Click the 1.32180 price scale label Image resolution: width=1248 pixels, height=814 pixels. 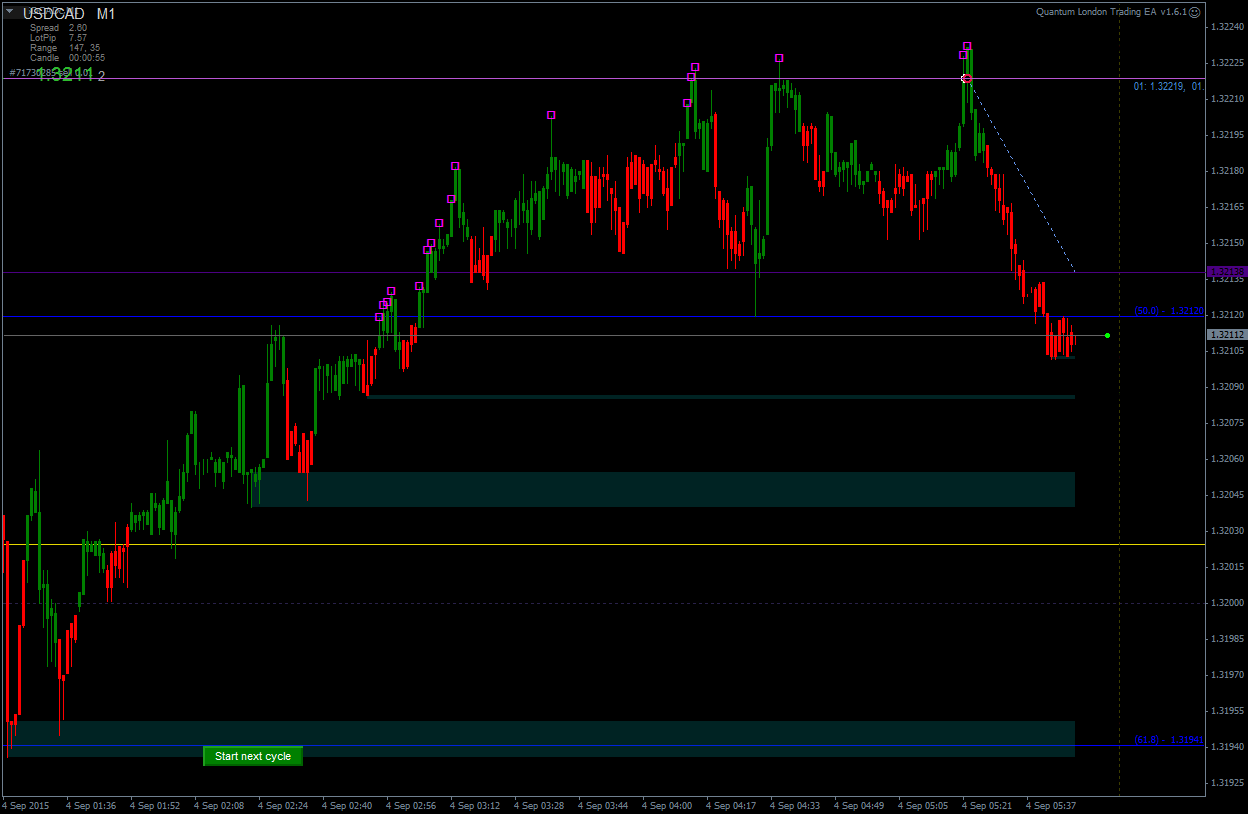[x=1226, y=170]
